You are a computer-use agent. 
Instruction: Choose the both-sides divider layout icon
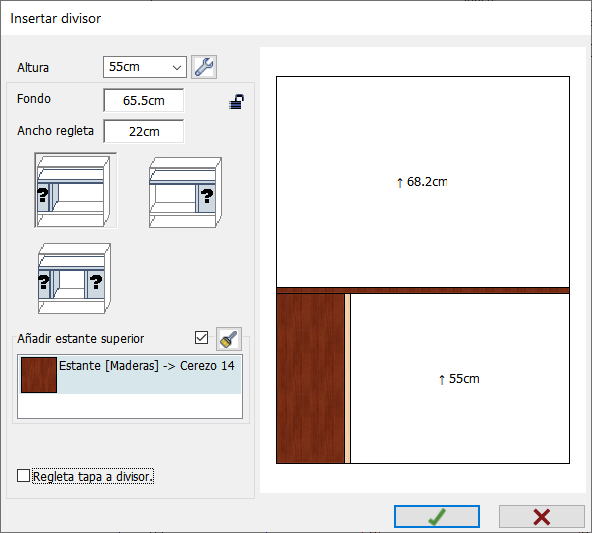click(74, 279)
